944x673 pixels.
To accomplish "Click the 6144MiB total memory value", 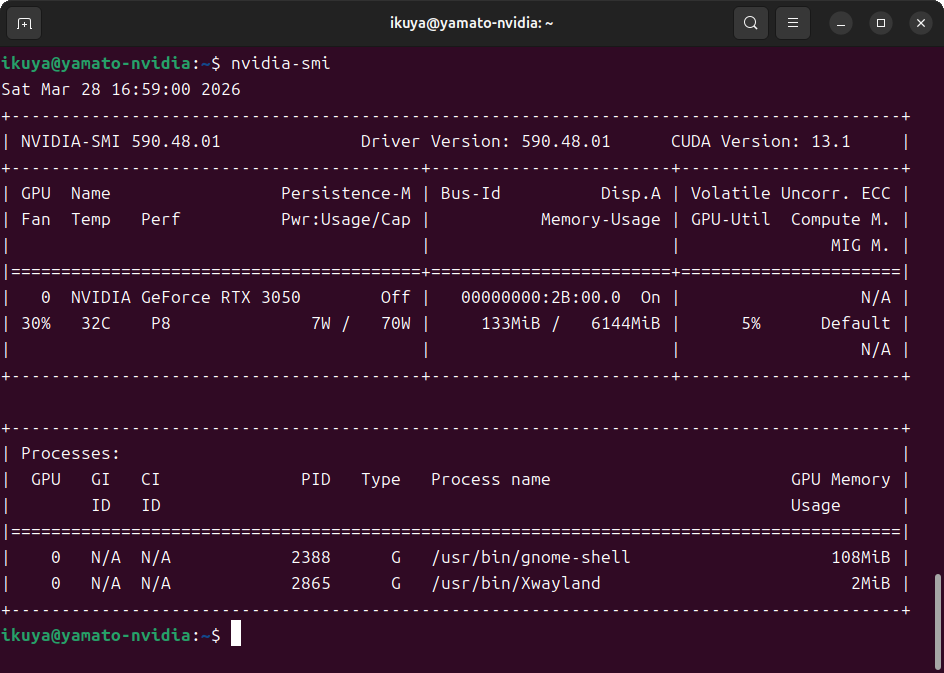I will tap(625, 323).
